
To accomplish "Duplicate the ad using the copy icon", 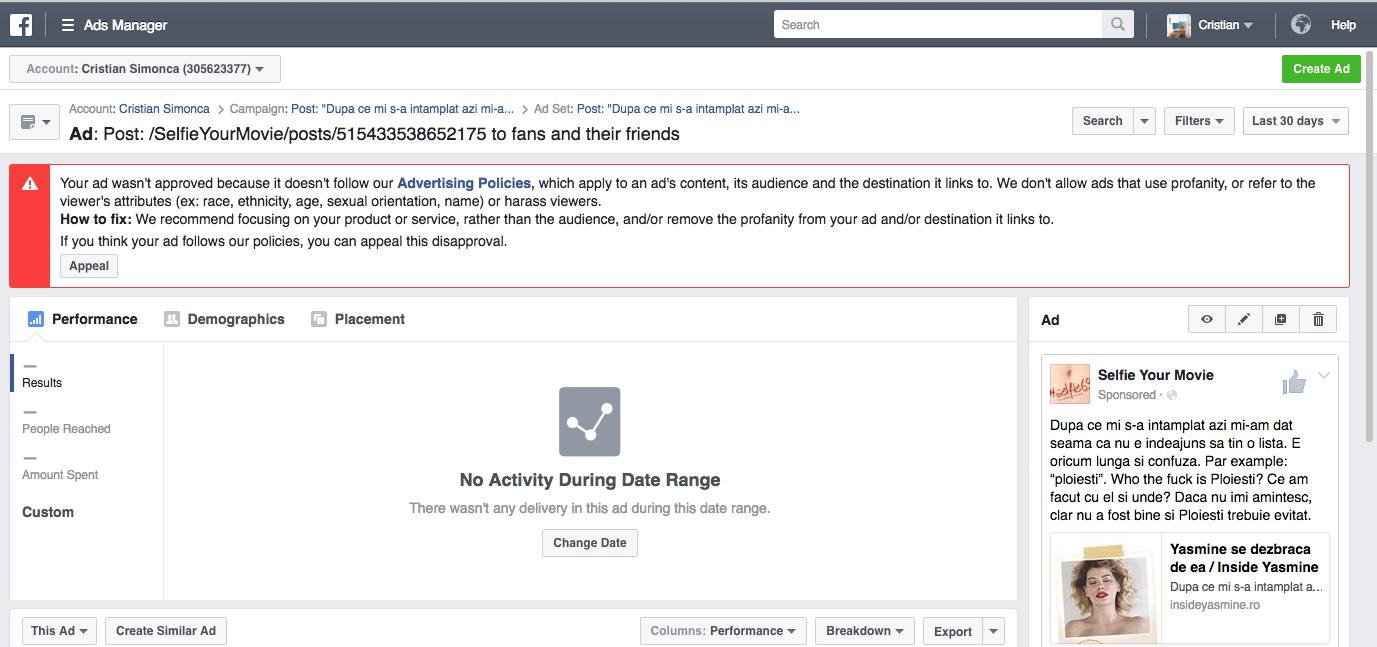I will point(1281,319).
